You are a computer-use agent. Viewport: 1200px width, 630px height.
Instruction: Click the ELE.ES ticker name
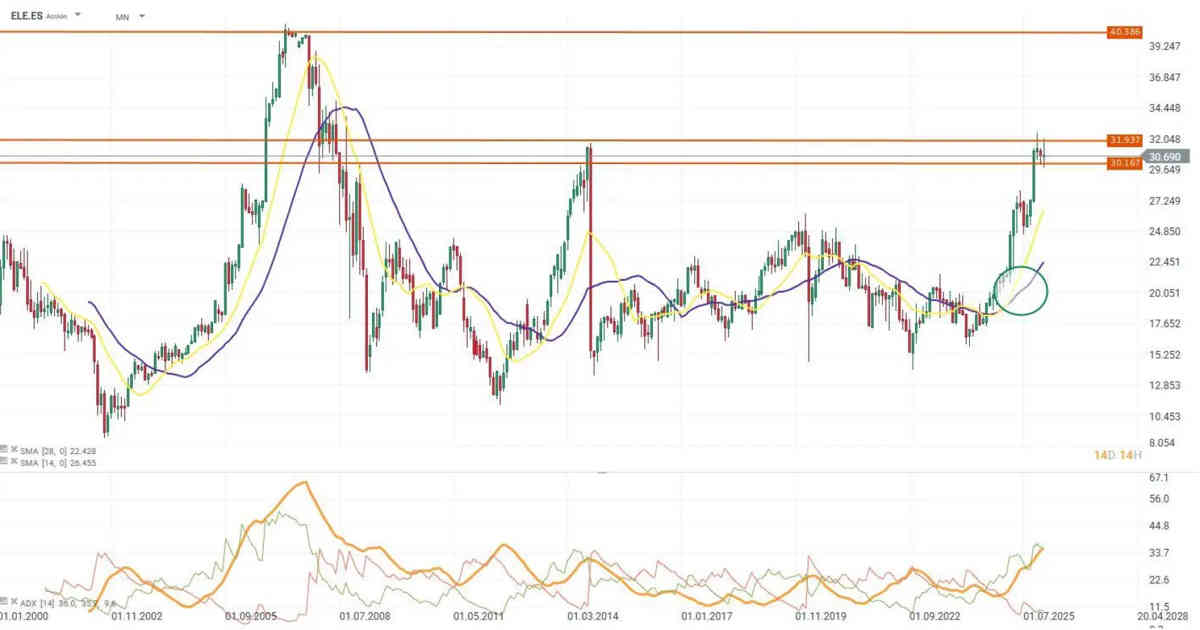click(27, 16)
